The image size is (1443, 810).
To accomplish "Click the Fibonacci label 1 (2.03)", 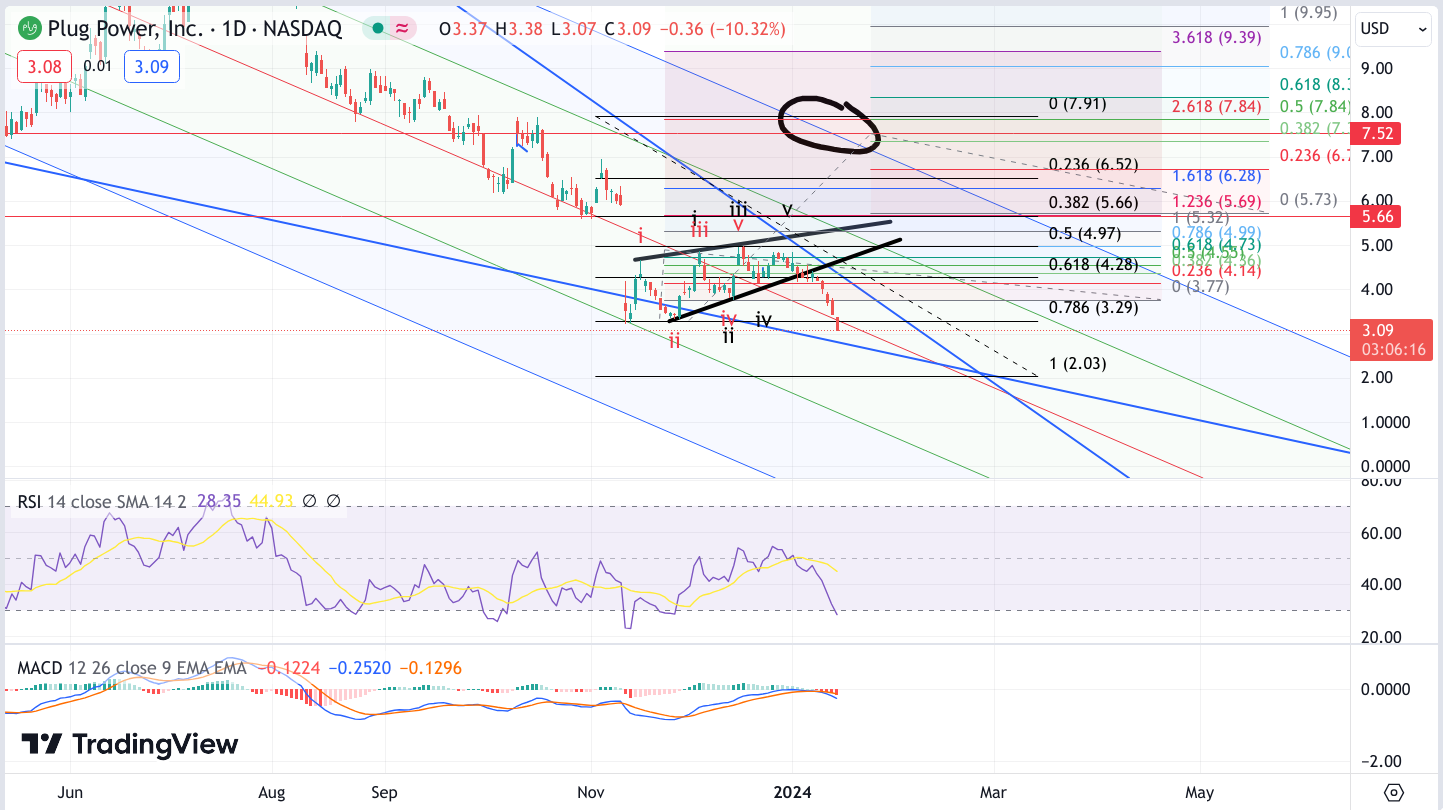I will point(1077,364).
